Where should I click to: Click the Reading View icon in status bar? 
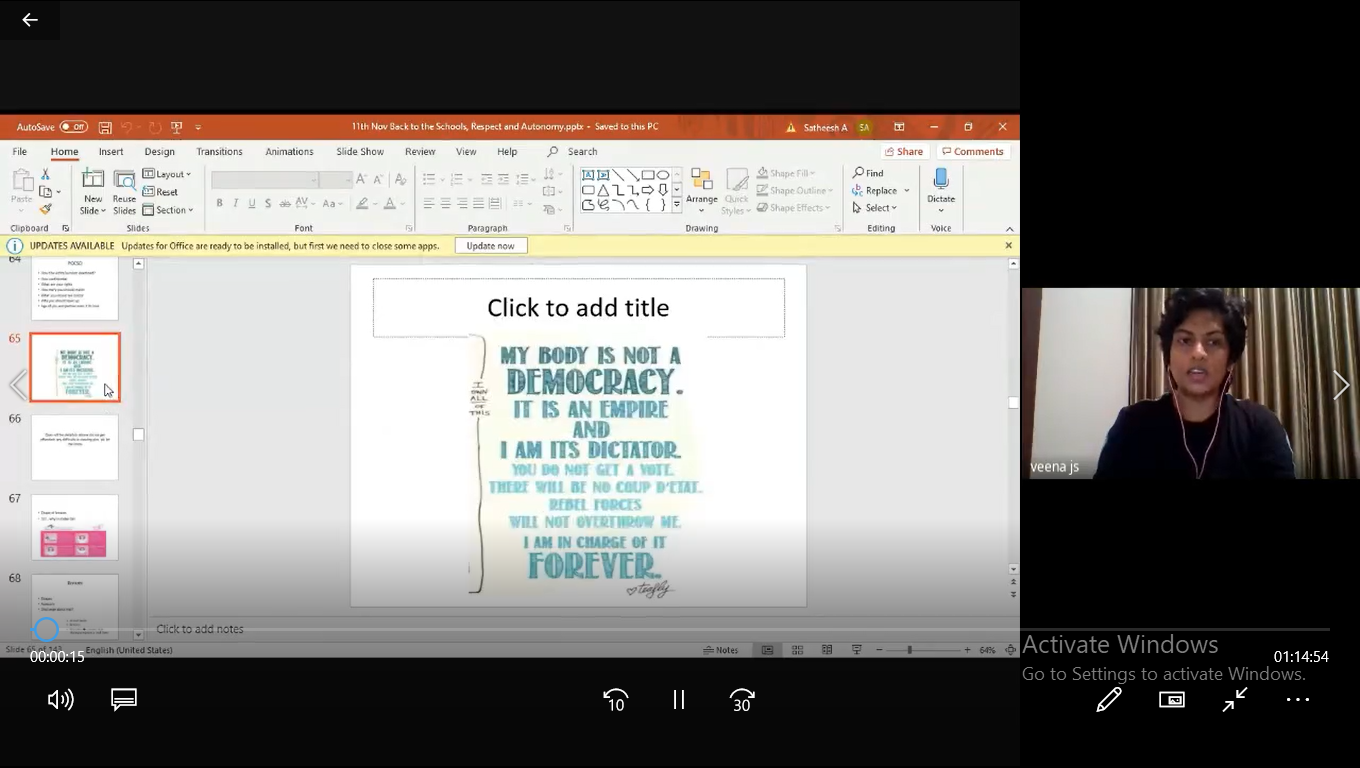coord(827,650)
